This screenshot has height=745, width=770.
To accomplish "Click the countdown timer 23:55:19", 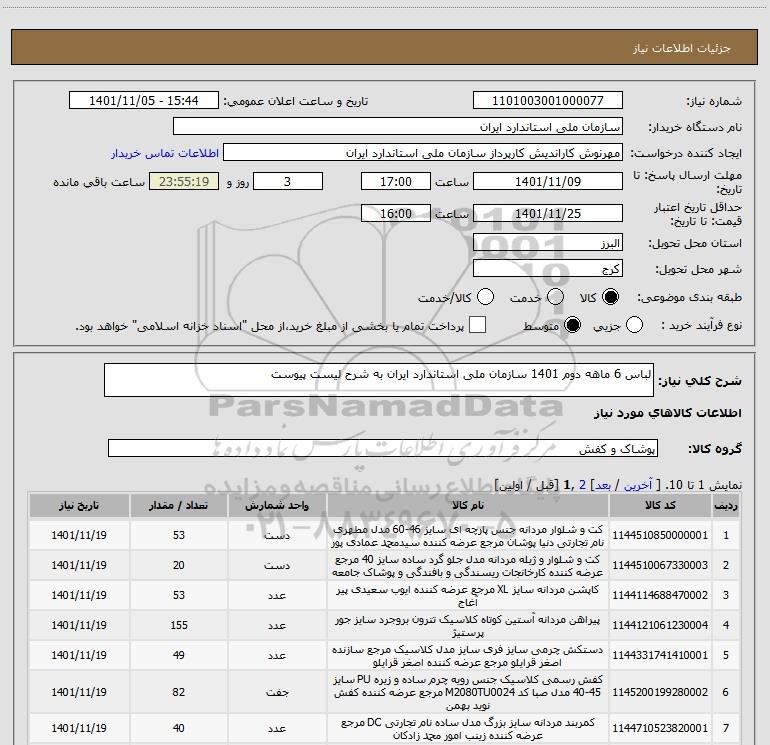I will [184, 181].
